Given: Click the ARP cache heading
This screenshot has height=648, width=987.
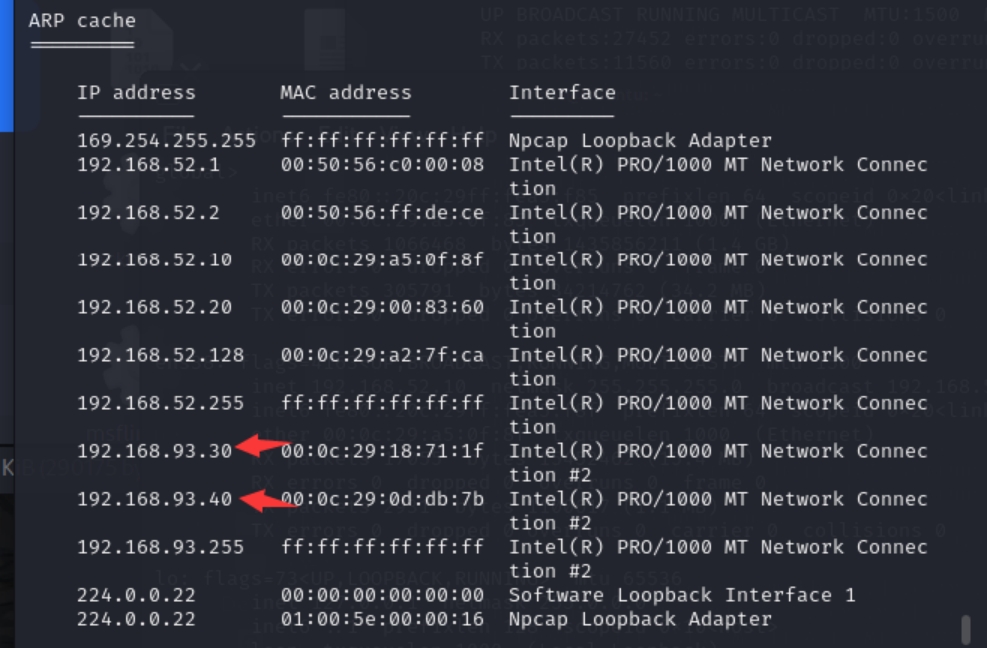Looking at the screenshot, I should tap(82, 20).
